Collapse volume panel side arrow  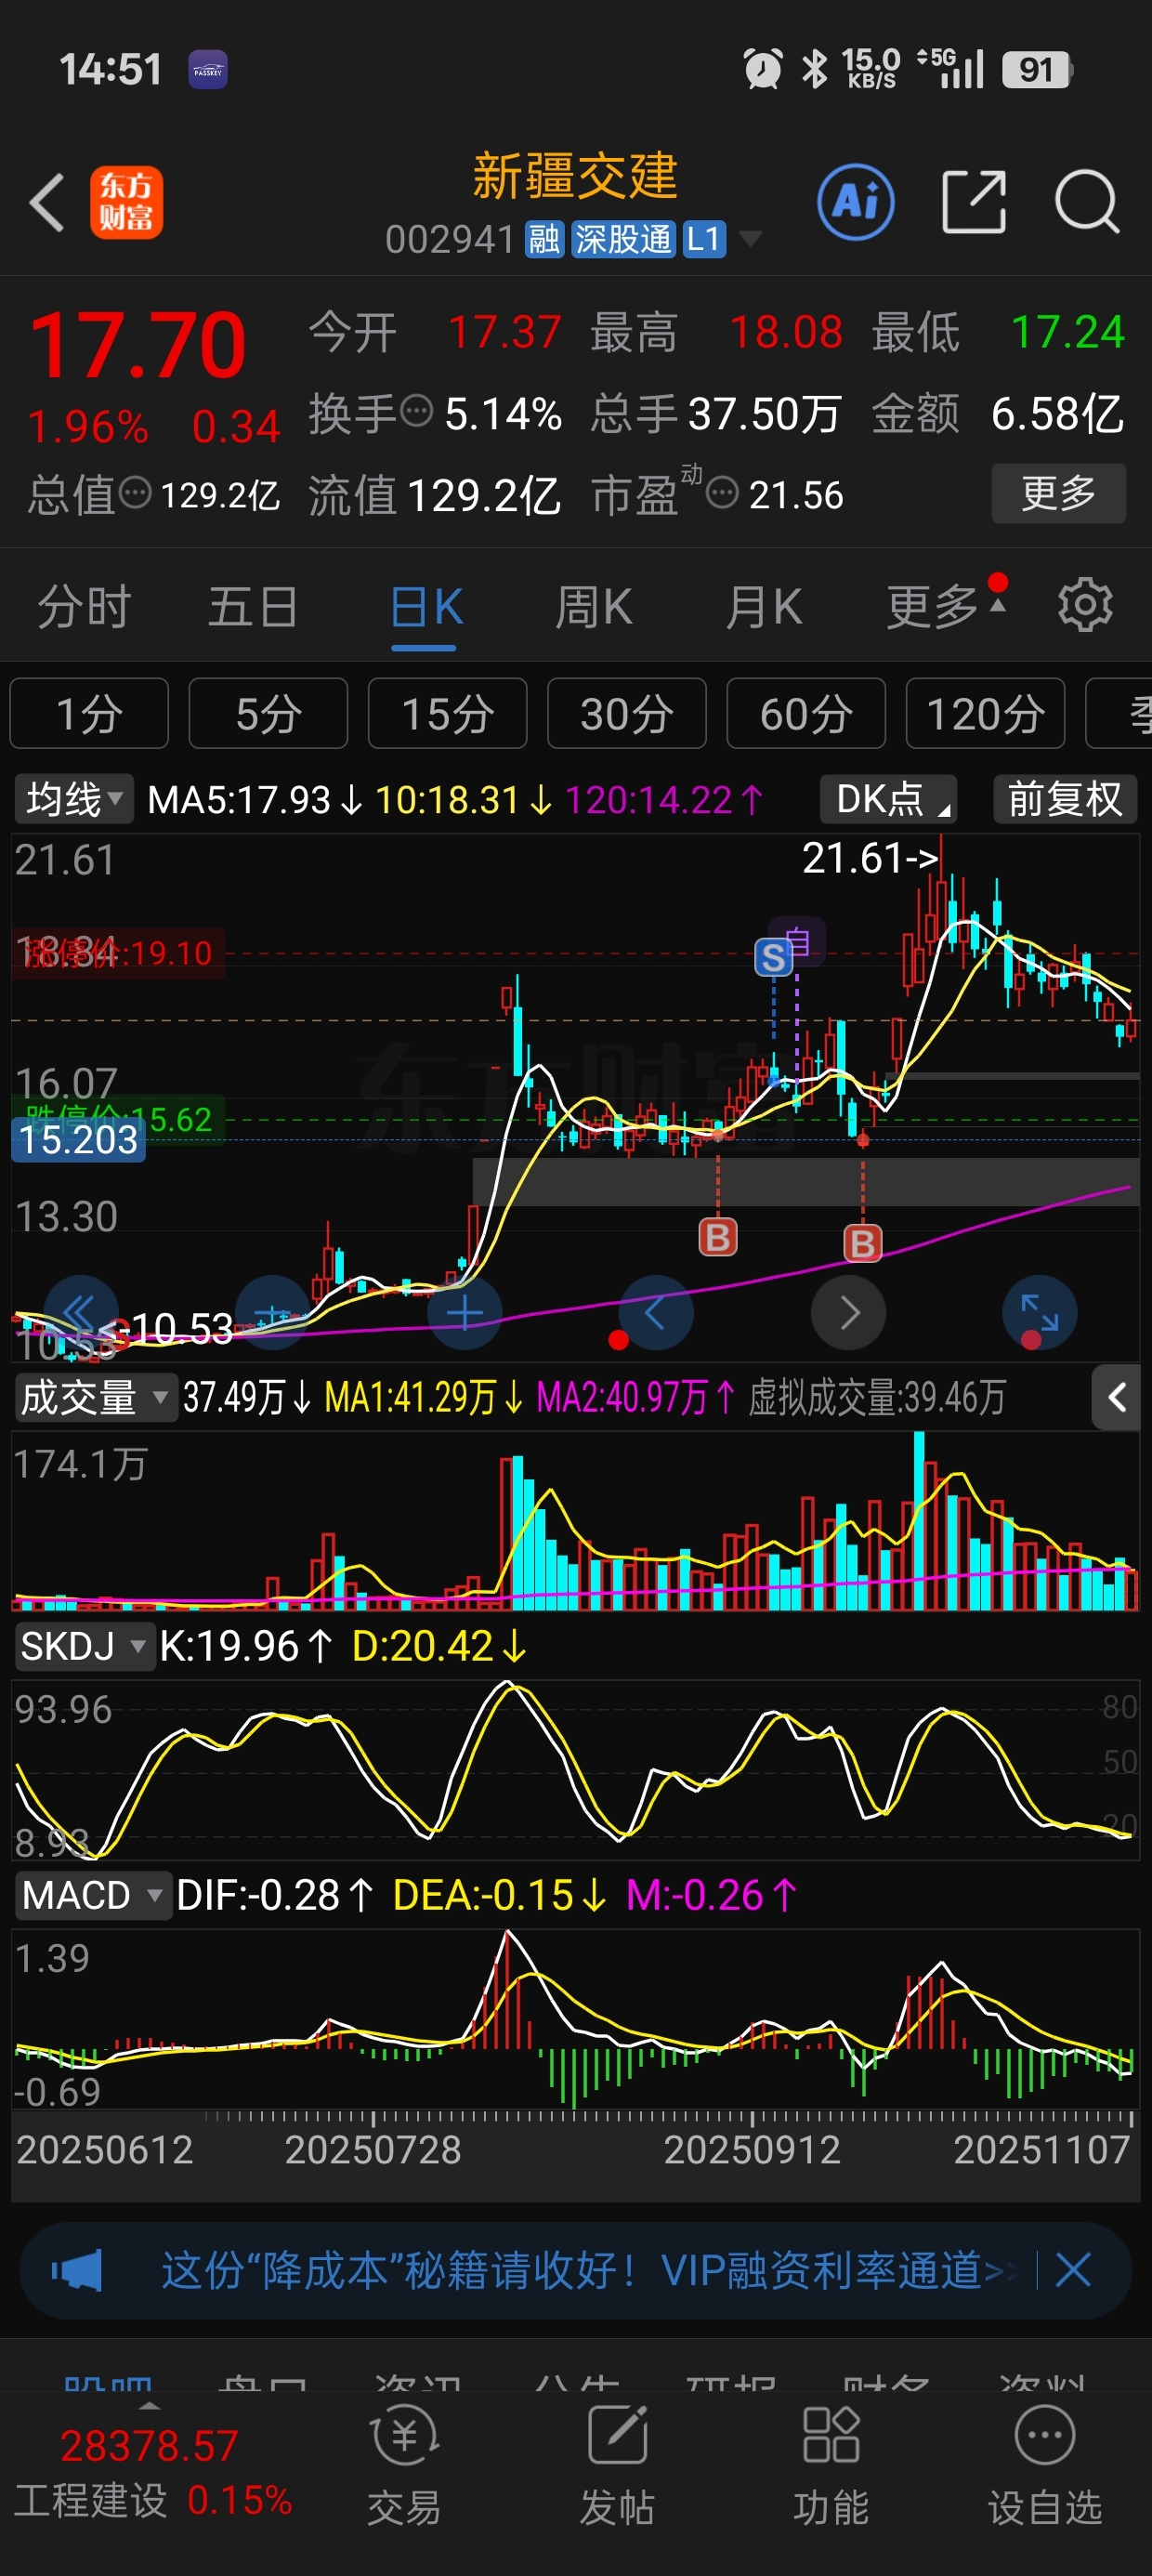(1116, 1397)
